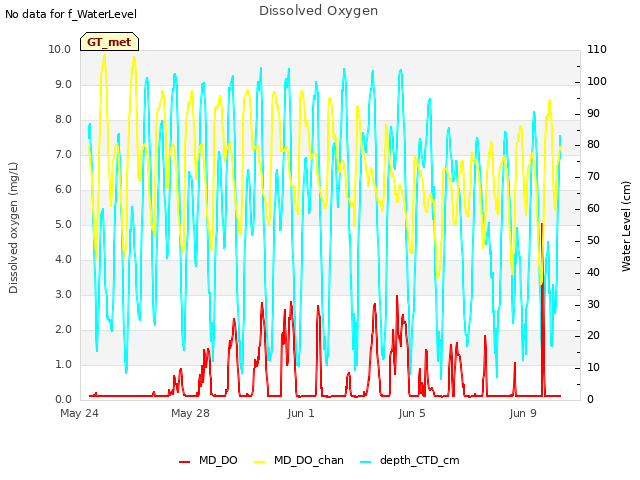This screenshot has height=480, width=640.
Task: Click the 40 right axis tick label
Action: click(593, 272)
